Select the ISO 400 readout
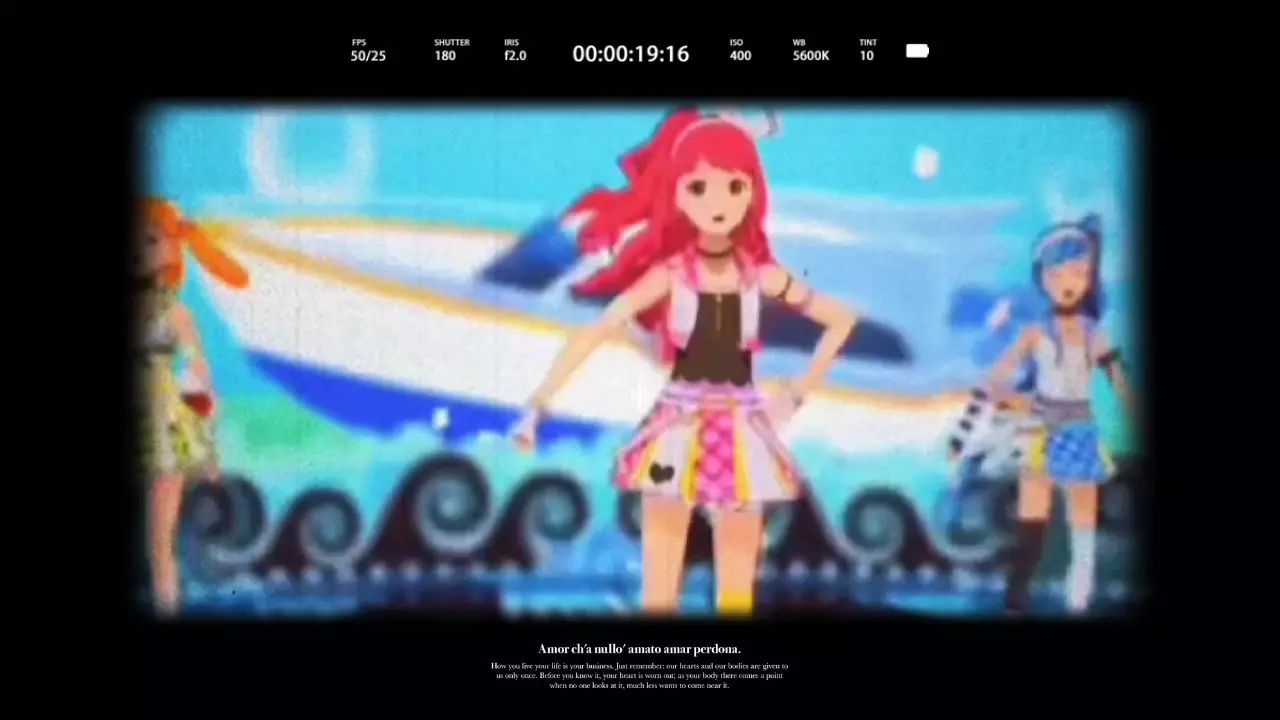 tap(740, 51)
